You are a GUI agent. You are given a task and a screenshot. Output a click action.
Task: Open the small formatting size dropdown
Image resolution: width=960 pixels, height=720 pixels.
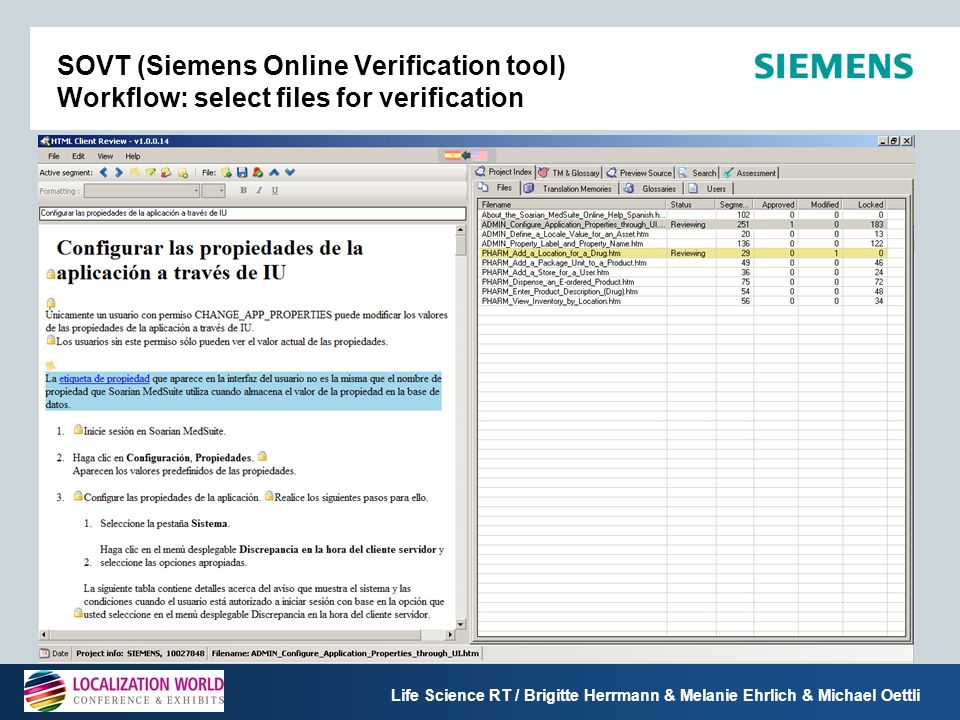click(x=214, y=191)
